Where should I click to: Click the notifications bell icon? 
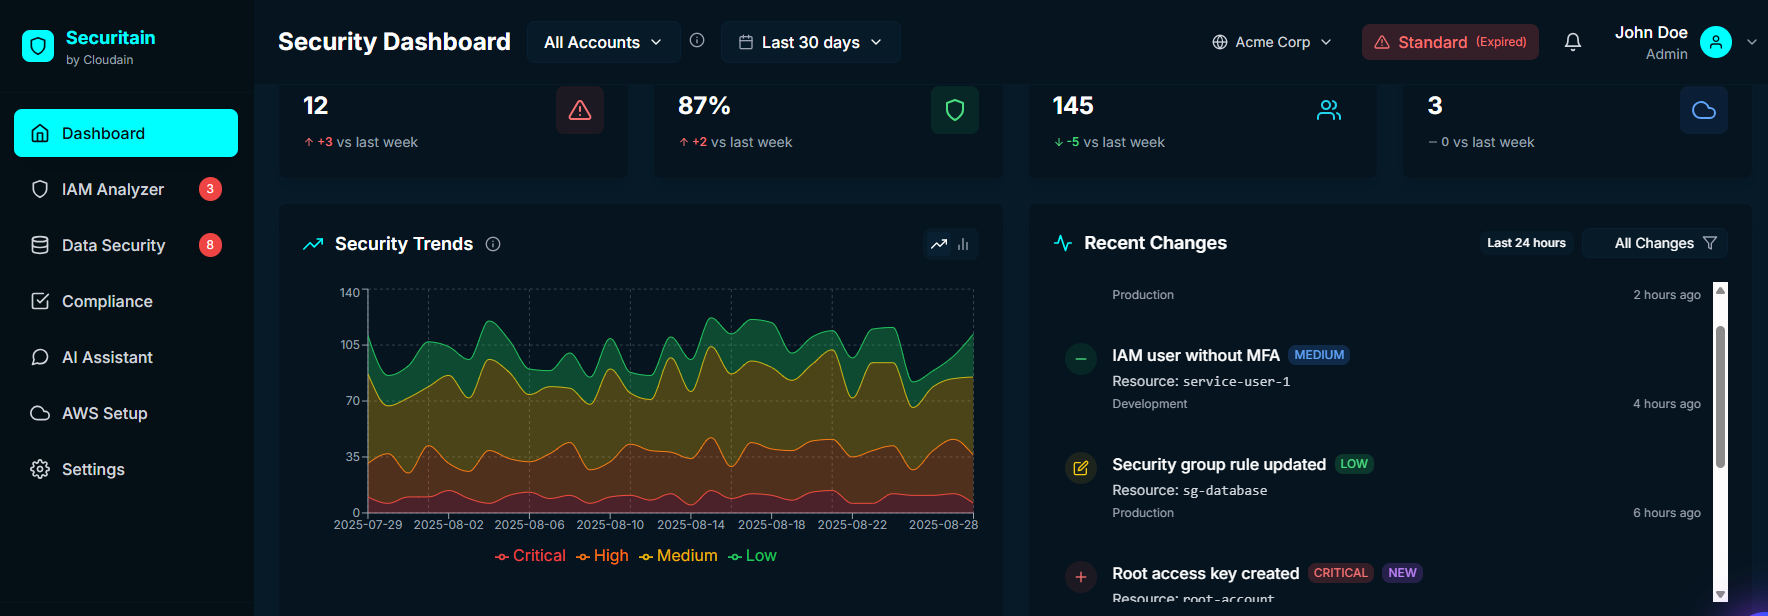click(x=1572, y=42)
